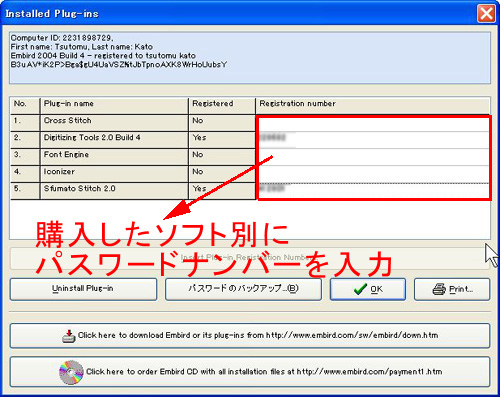Select the Cross Stitch plug-in row

[x=250, y=123]
